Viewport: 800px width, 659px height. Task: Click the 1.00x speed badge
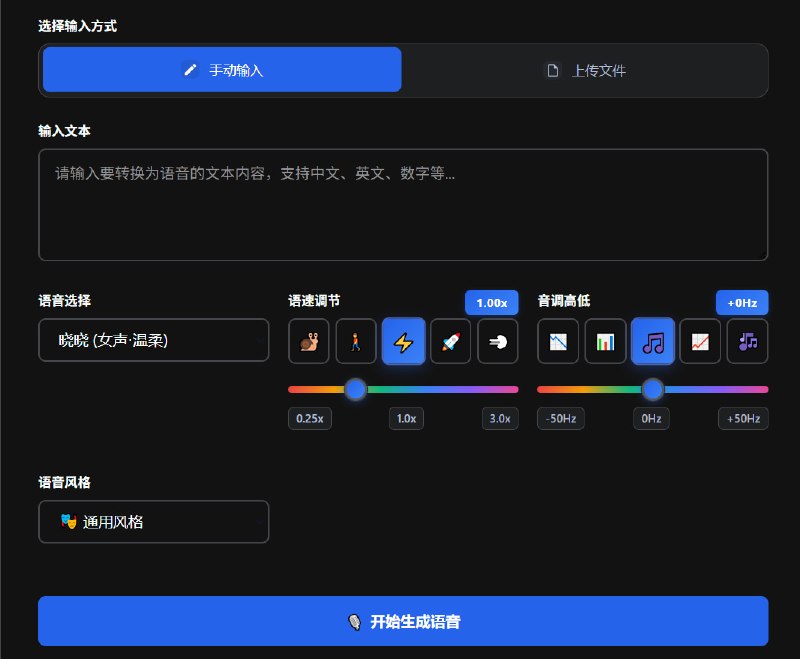click(492, 302)
